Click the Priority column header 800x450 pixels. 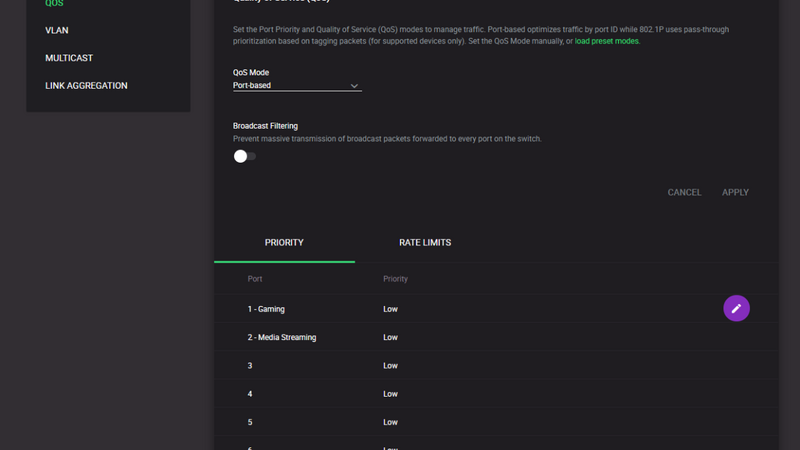tap(395, 279)
